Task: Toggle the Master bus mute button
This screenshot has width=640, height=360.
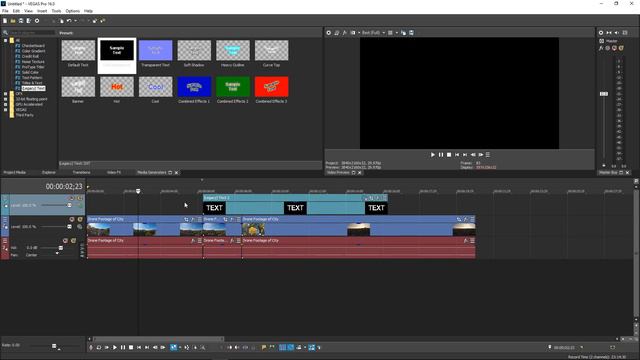Action: [x=614, y=48]
